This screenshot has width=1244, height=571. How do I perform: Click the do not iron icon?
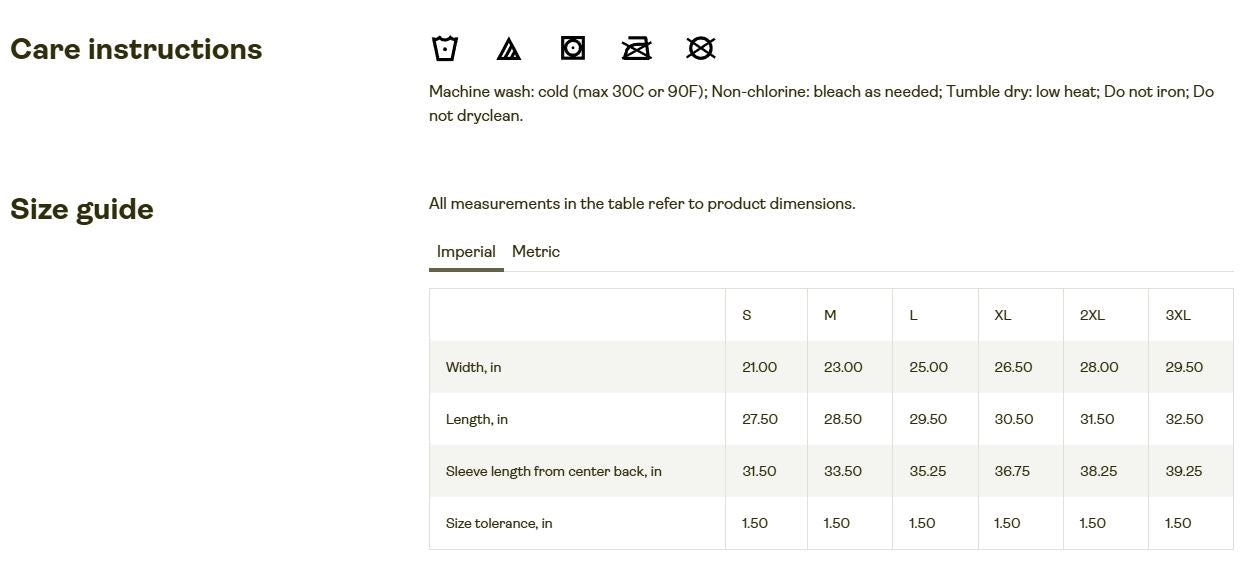point(637,48)
